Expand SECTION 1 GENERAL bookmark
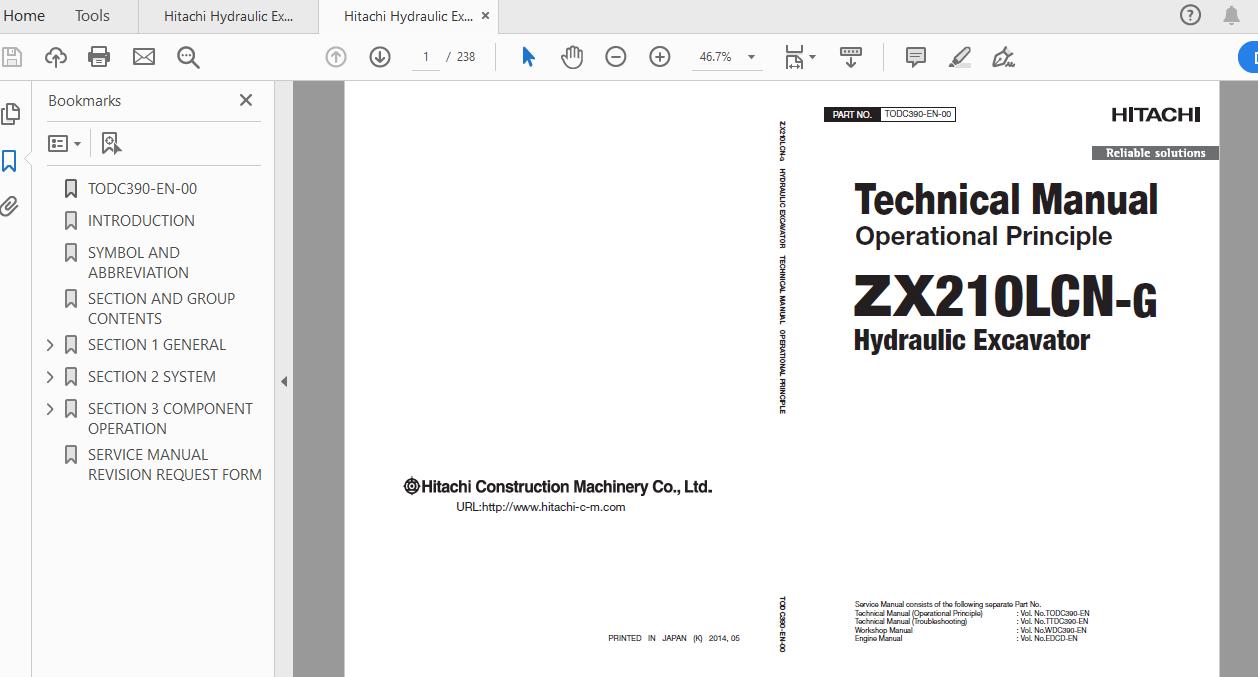The width and height of the screenshot is (1258, 677). (51, 345)
